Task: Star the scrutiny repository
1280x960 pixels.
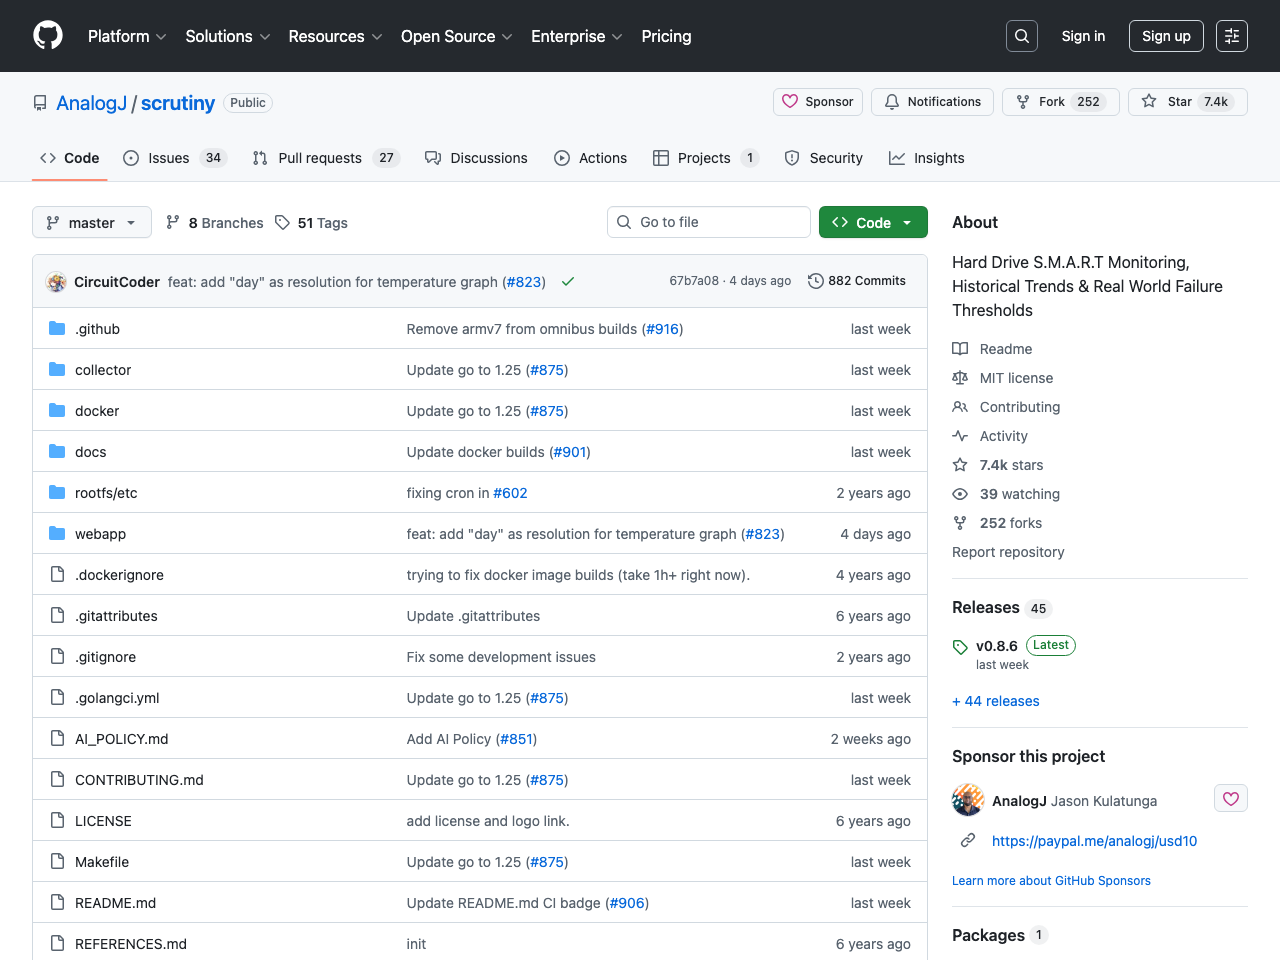Action: (x=1187, y=102)
